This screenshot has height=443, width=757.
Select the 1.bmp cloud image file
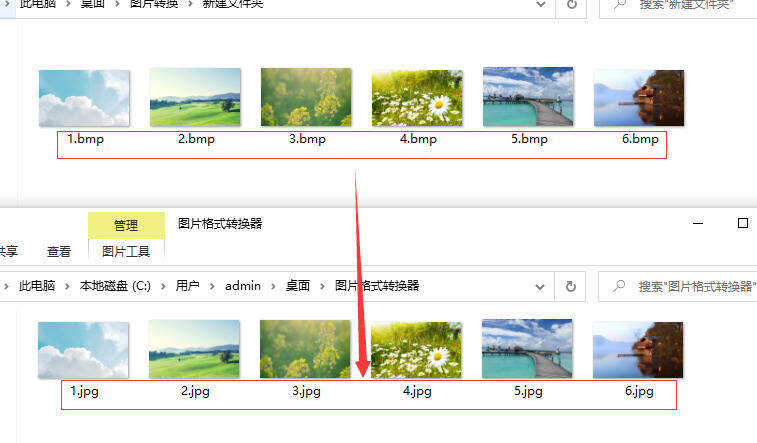pos(84,98)
